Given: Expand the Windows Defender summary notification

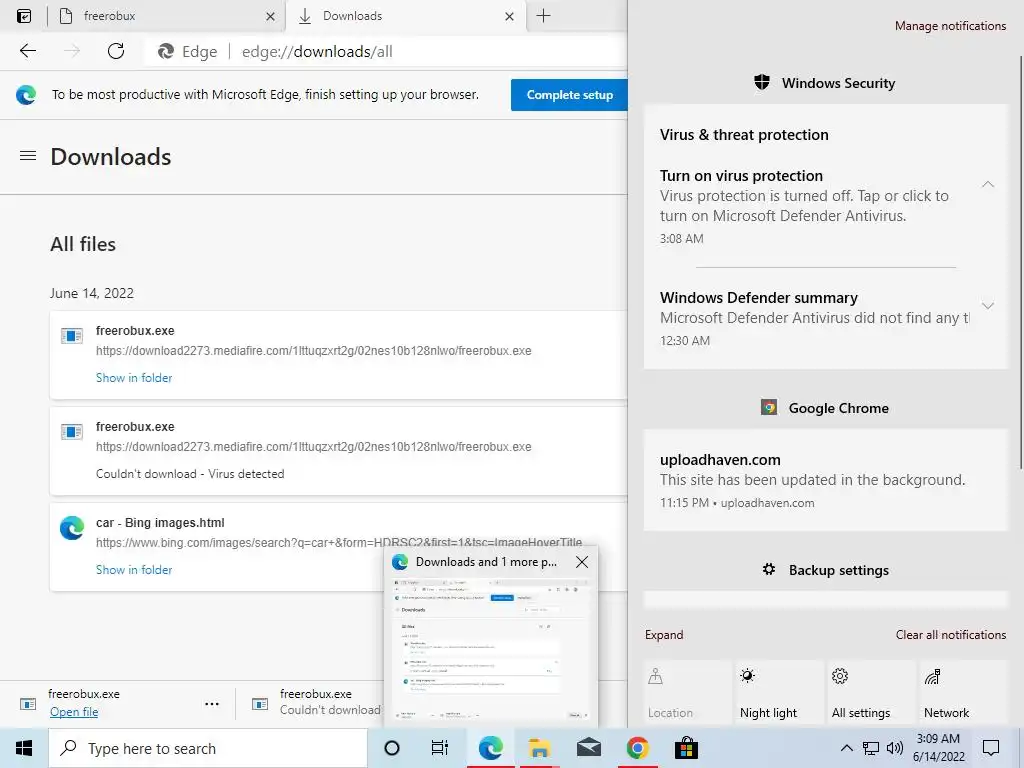Looking at the screenshot, I should click(988, 306).
